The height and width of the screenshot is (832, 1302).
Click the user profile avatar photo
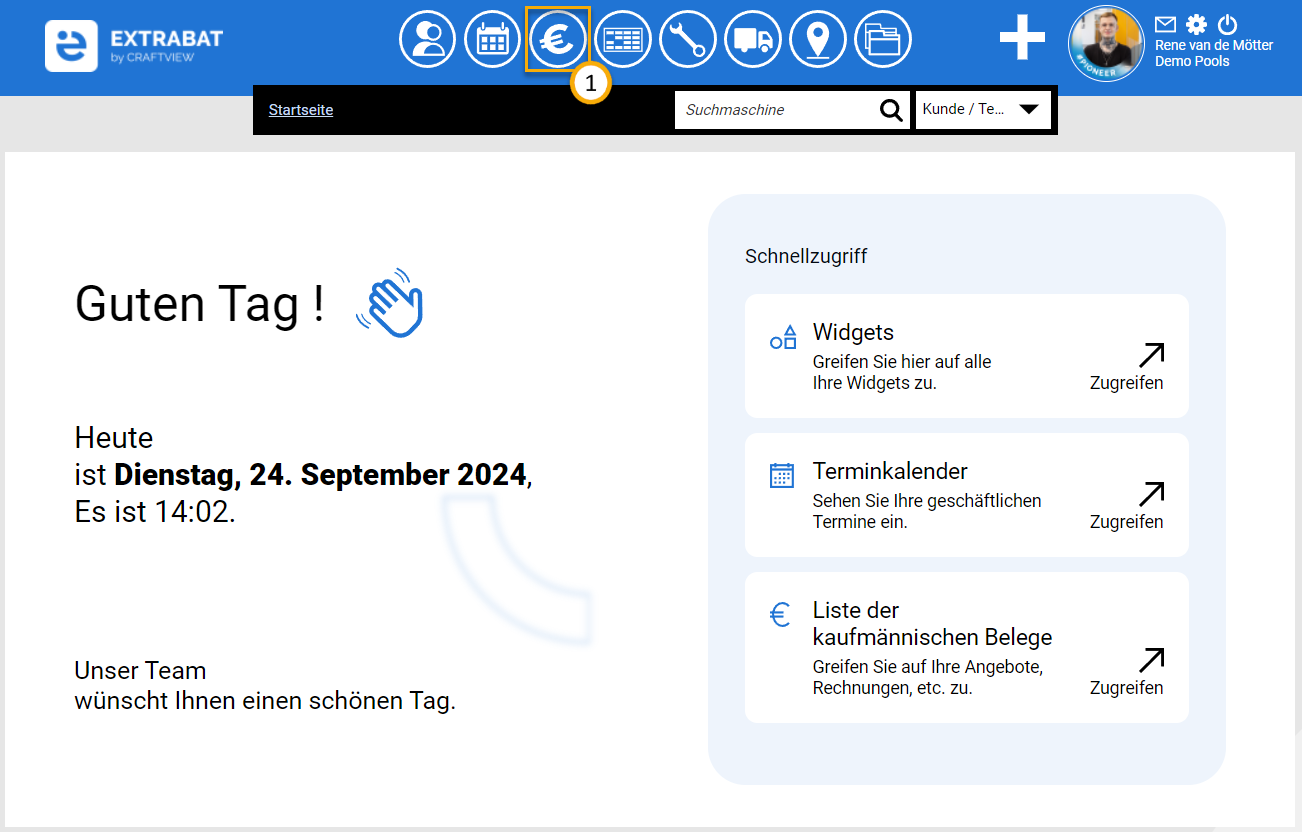[1106, 44]
